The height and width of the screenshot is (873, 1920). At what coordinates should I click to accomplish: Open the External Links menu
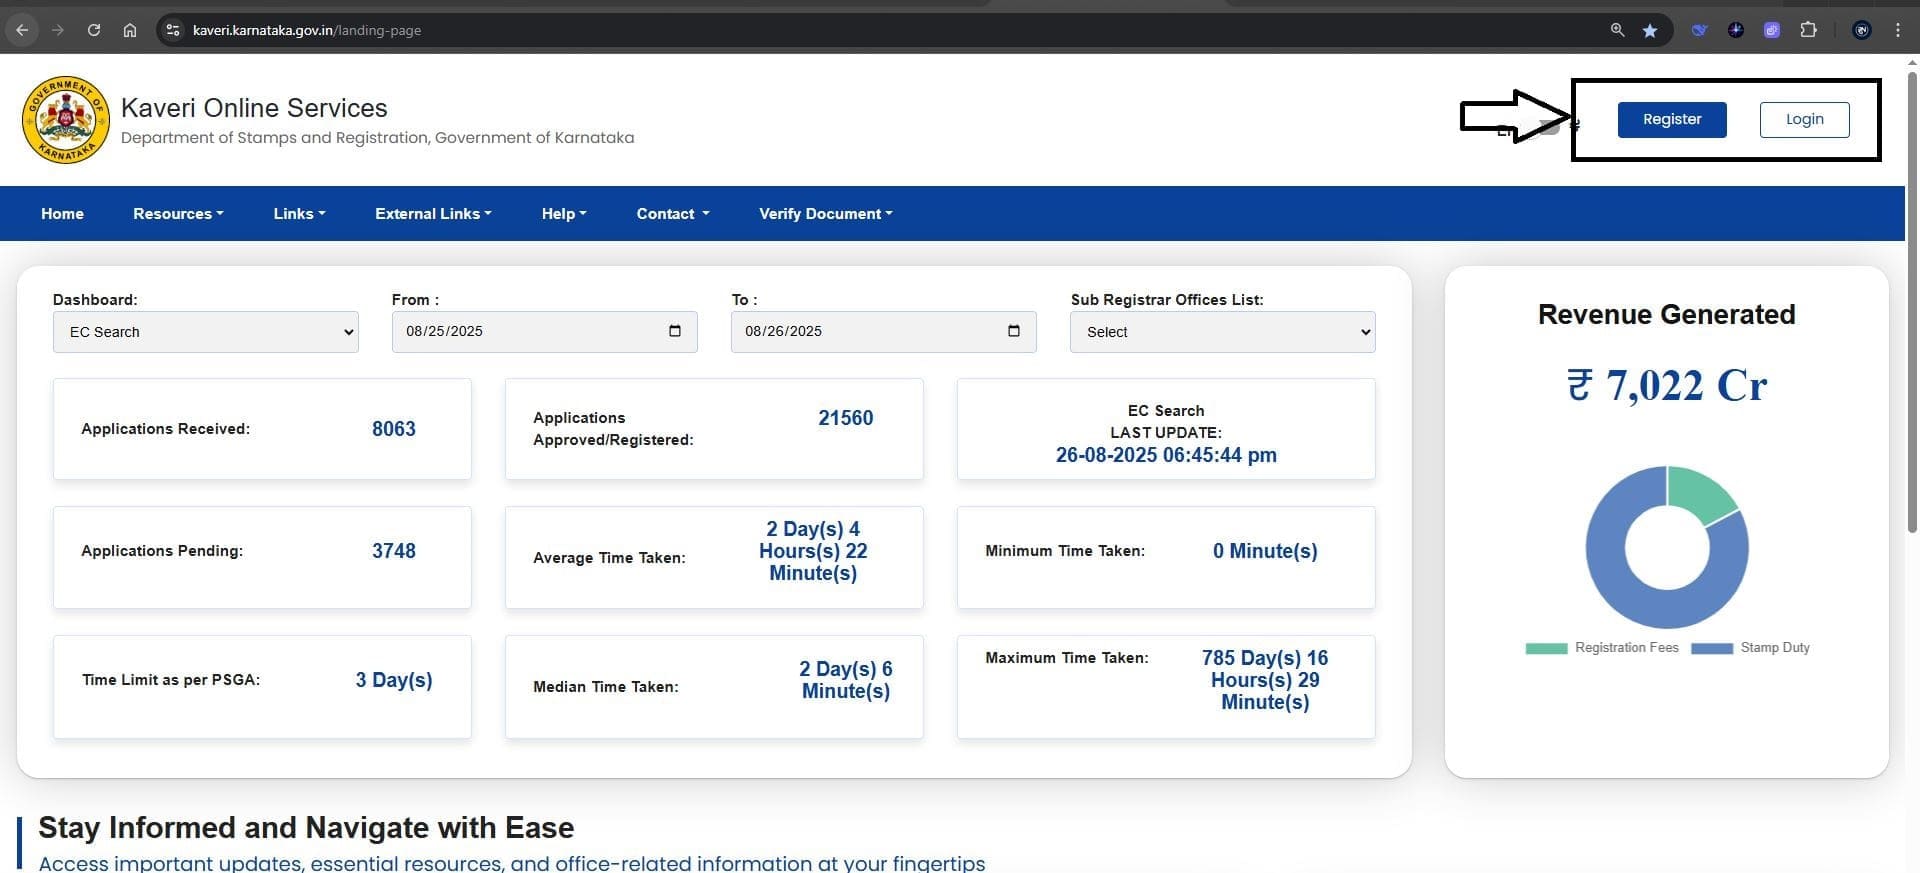pyautogui.click(x=433, y=214)
